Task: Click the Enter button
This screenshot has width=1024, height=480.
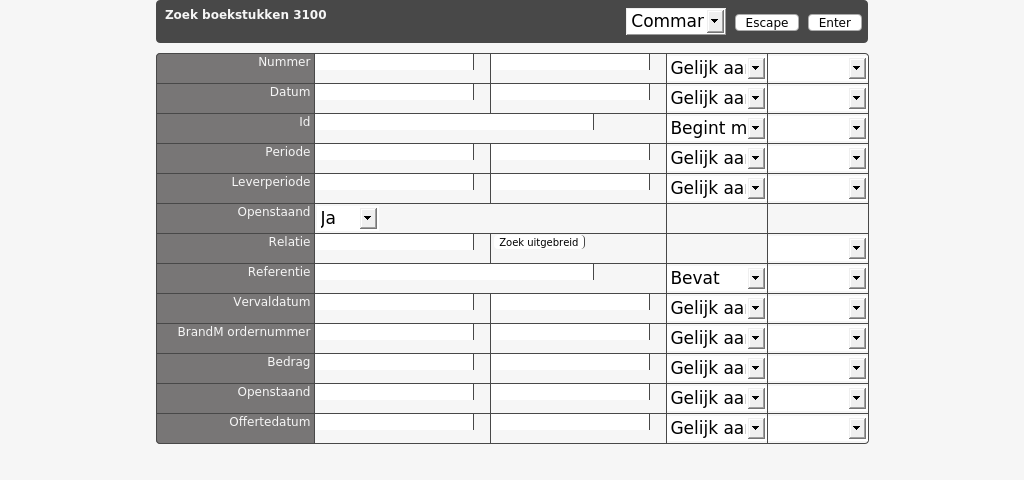Action: (x=835, y=23)
